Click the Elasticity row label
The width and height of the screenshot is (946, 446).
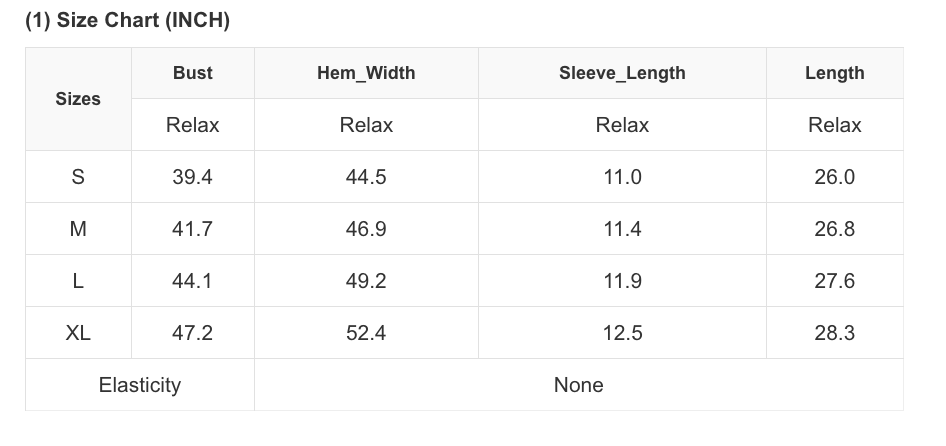(x=140, y=385)
